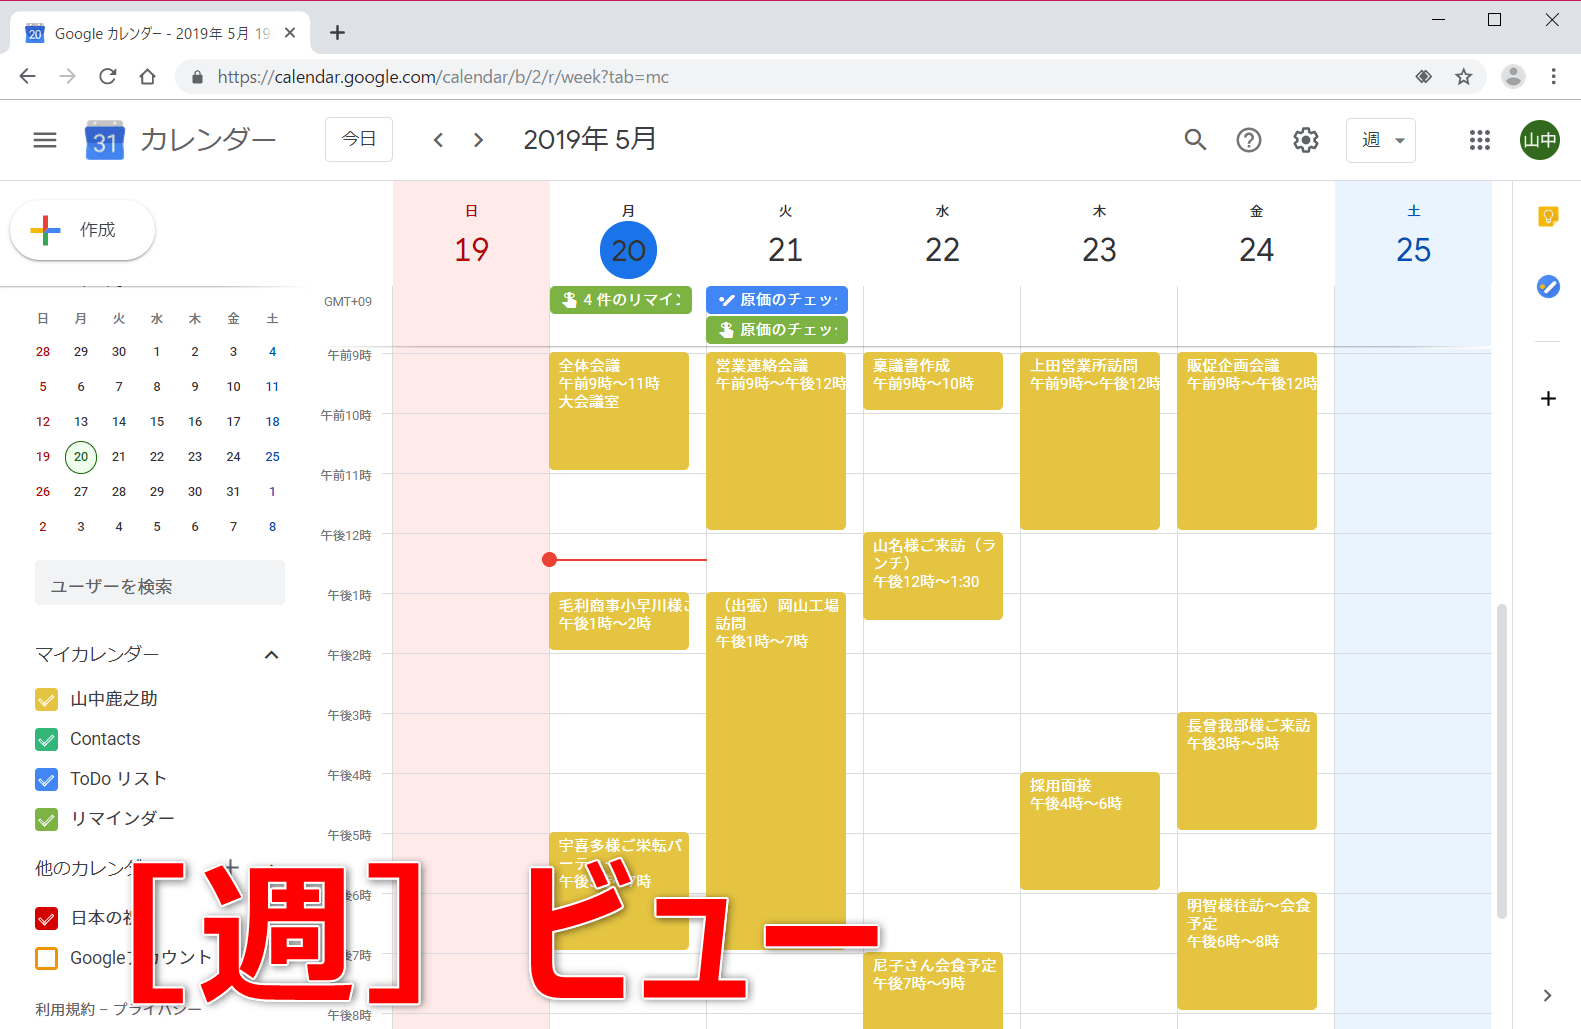The width and height of the screenshot is (1581, 1029).
Task: Select Tuesday 21 date header
Action: tap(785, 250)
